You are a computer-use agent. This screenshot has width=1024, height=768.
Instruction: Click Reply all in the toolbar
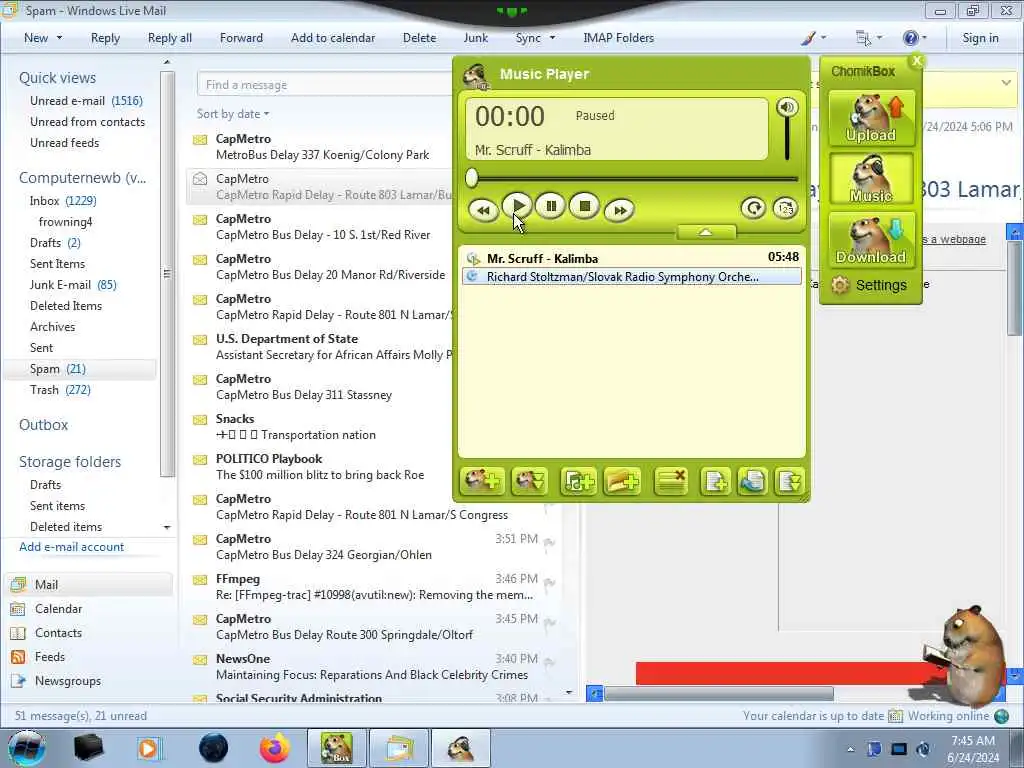click(170, 38)
